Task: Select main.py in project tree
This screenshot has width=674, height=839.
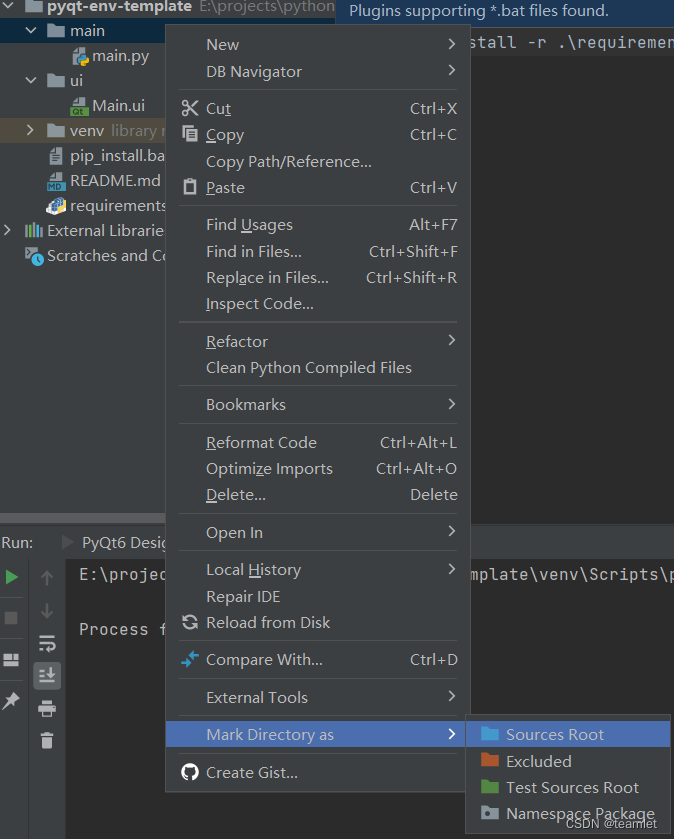Action: (x=120, y=56)
